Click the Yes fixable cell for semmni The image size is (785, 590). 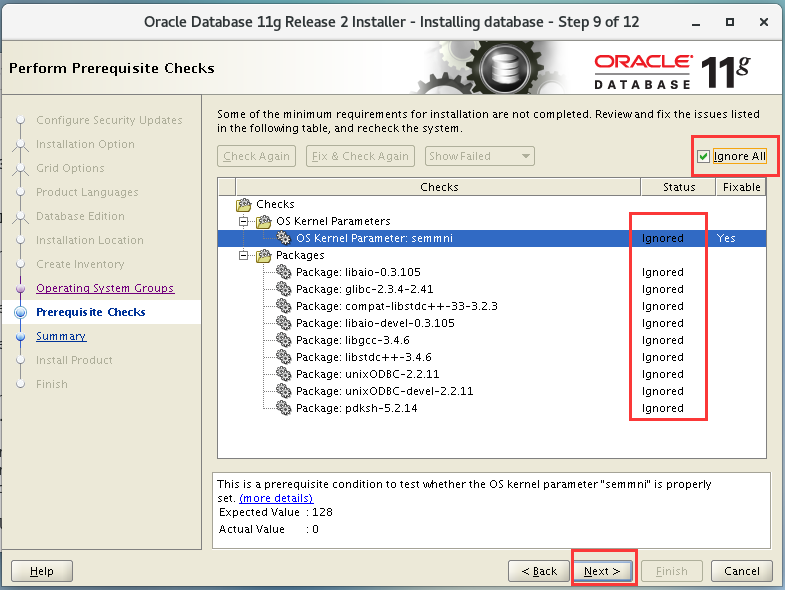pos(726,238)
